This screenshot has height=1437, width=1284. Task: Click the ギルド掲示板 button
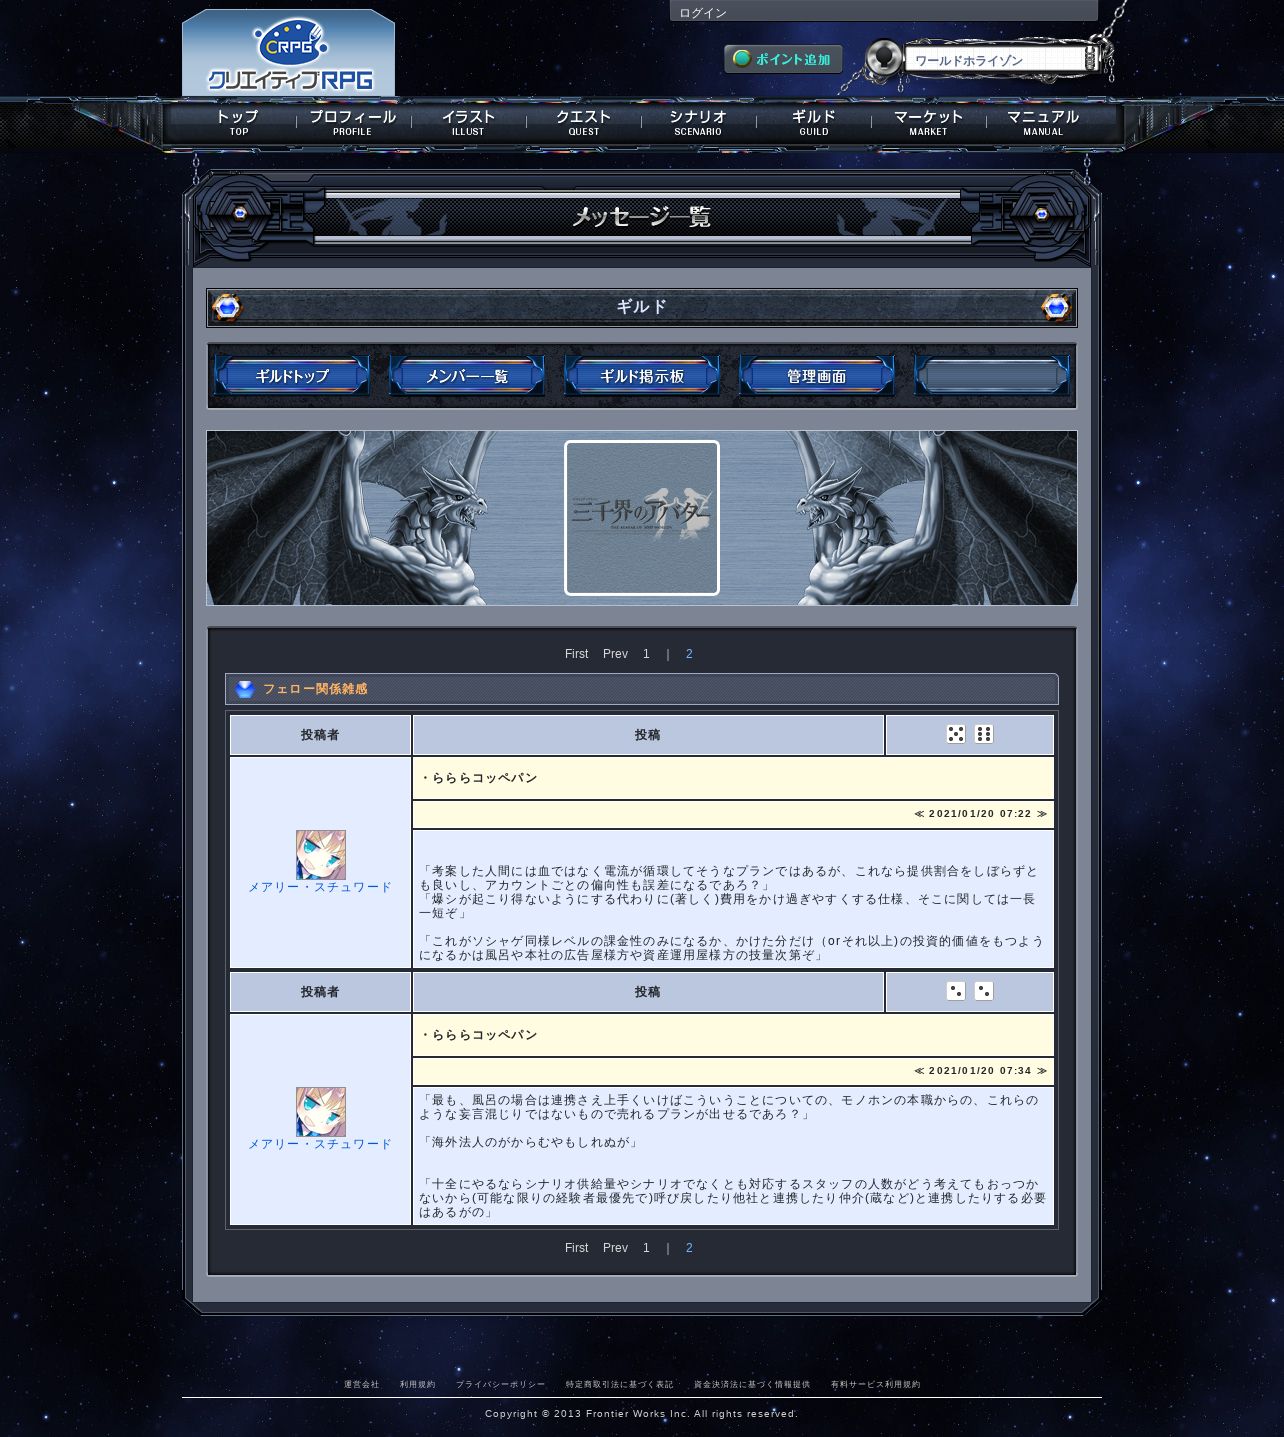coord(642,376)
